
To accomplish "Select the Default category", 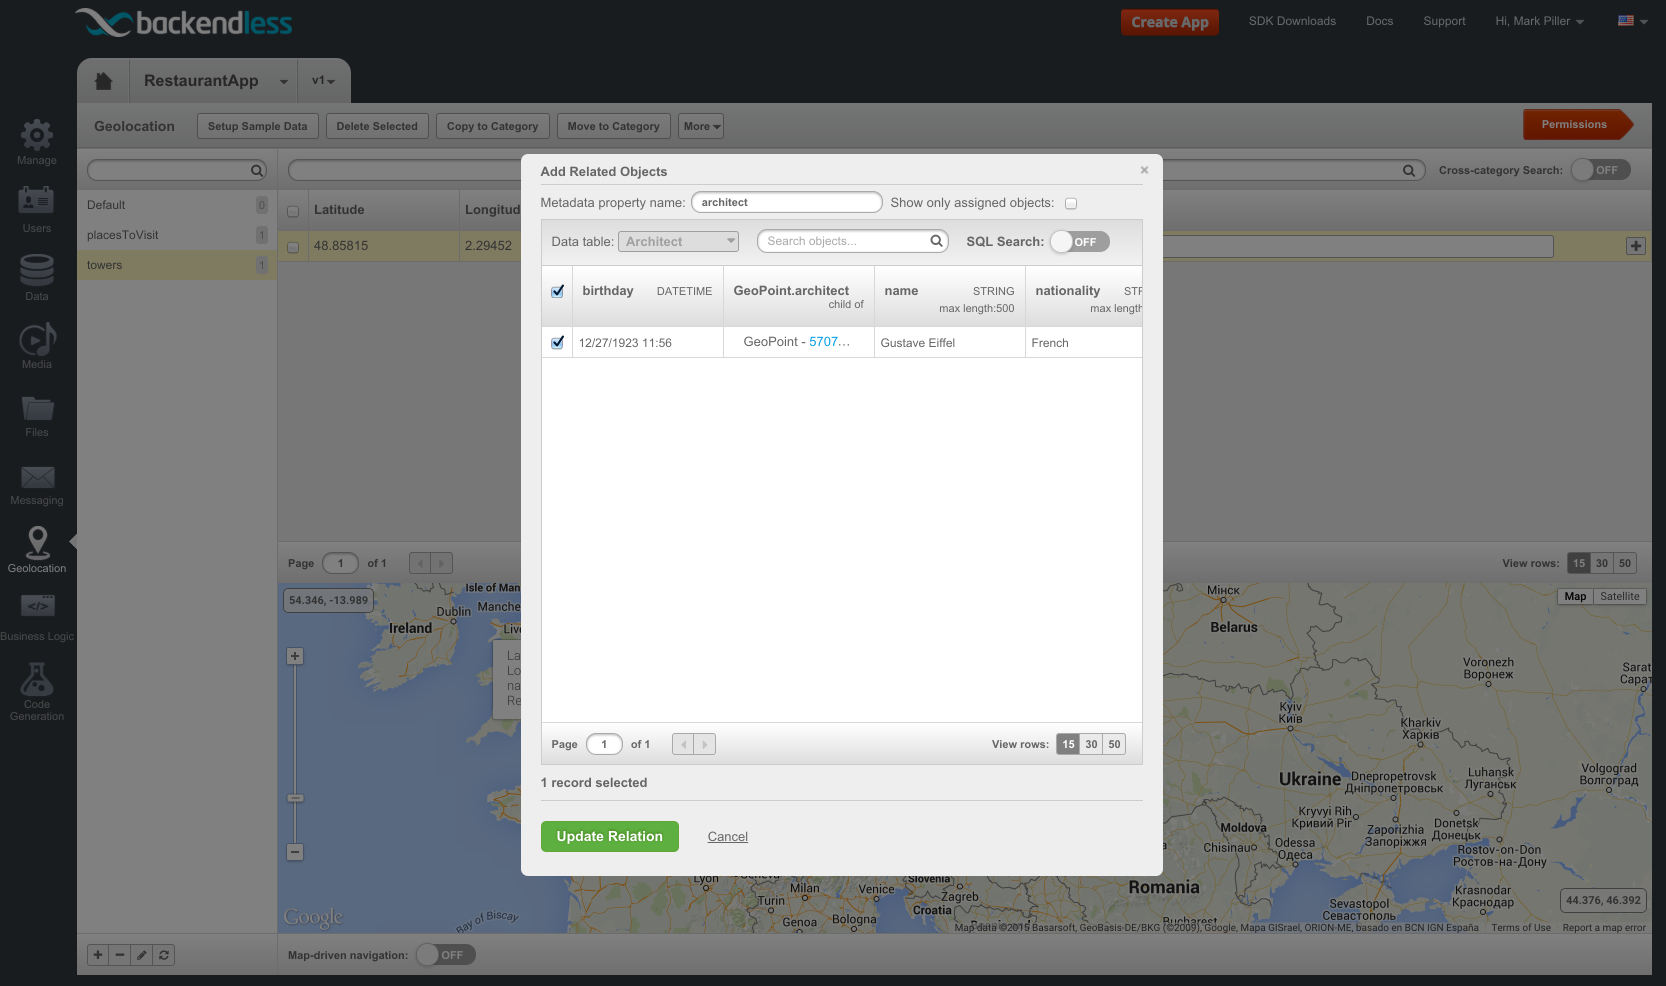I will [x=177, y=205].
